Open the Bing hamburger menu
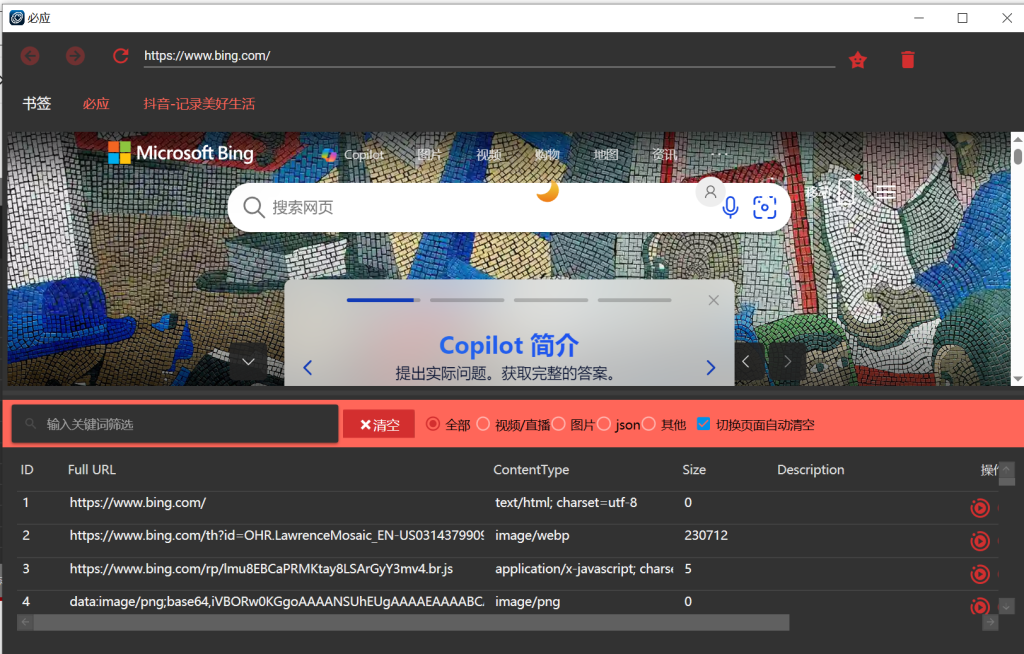Image resolution: width=1024 pixels, height=654 pixels. (886, 191)
